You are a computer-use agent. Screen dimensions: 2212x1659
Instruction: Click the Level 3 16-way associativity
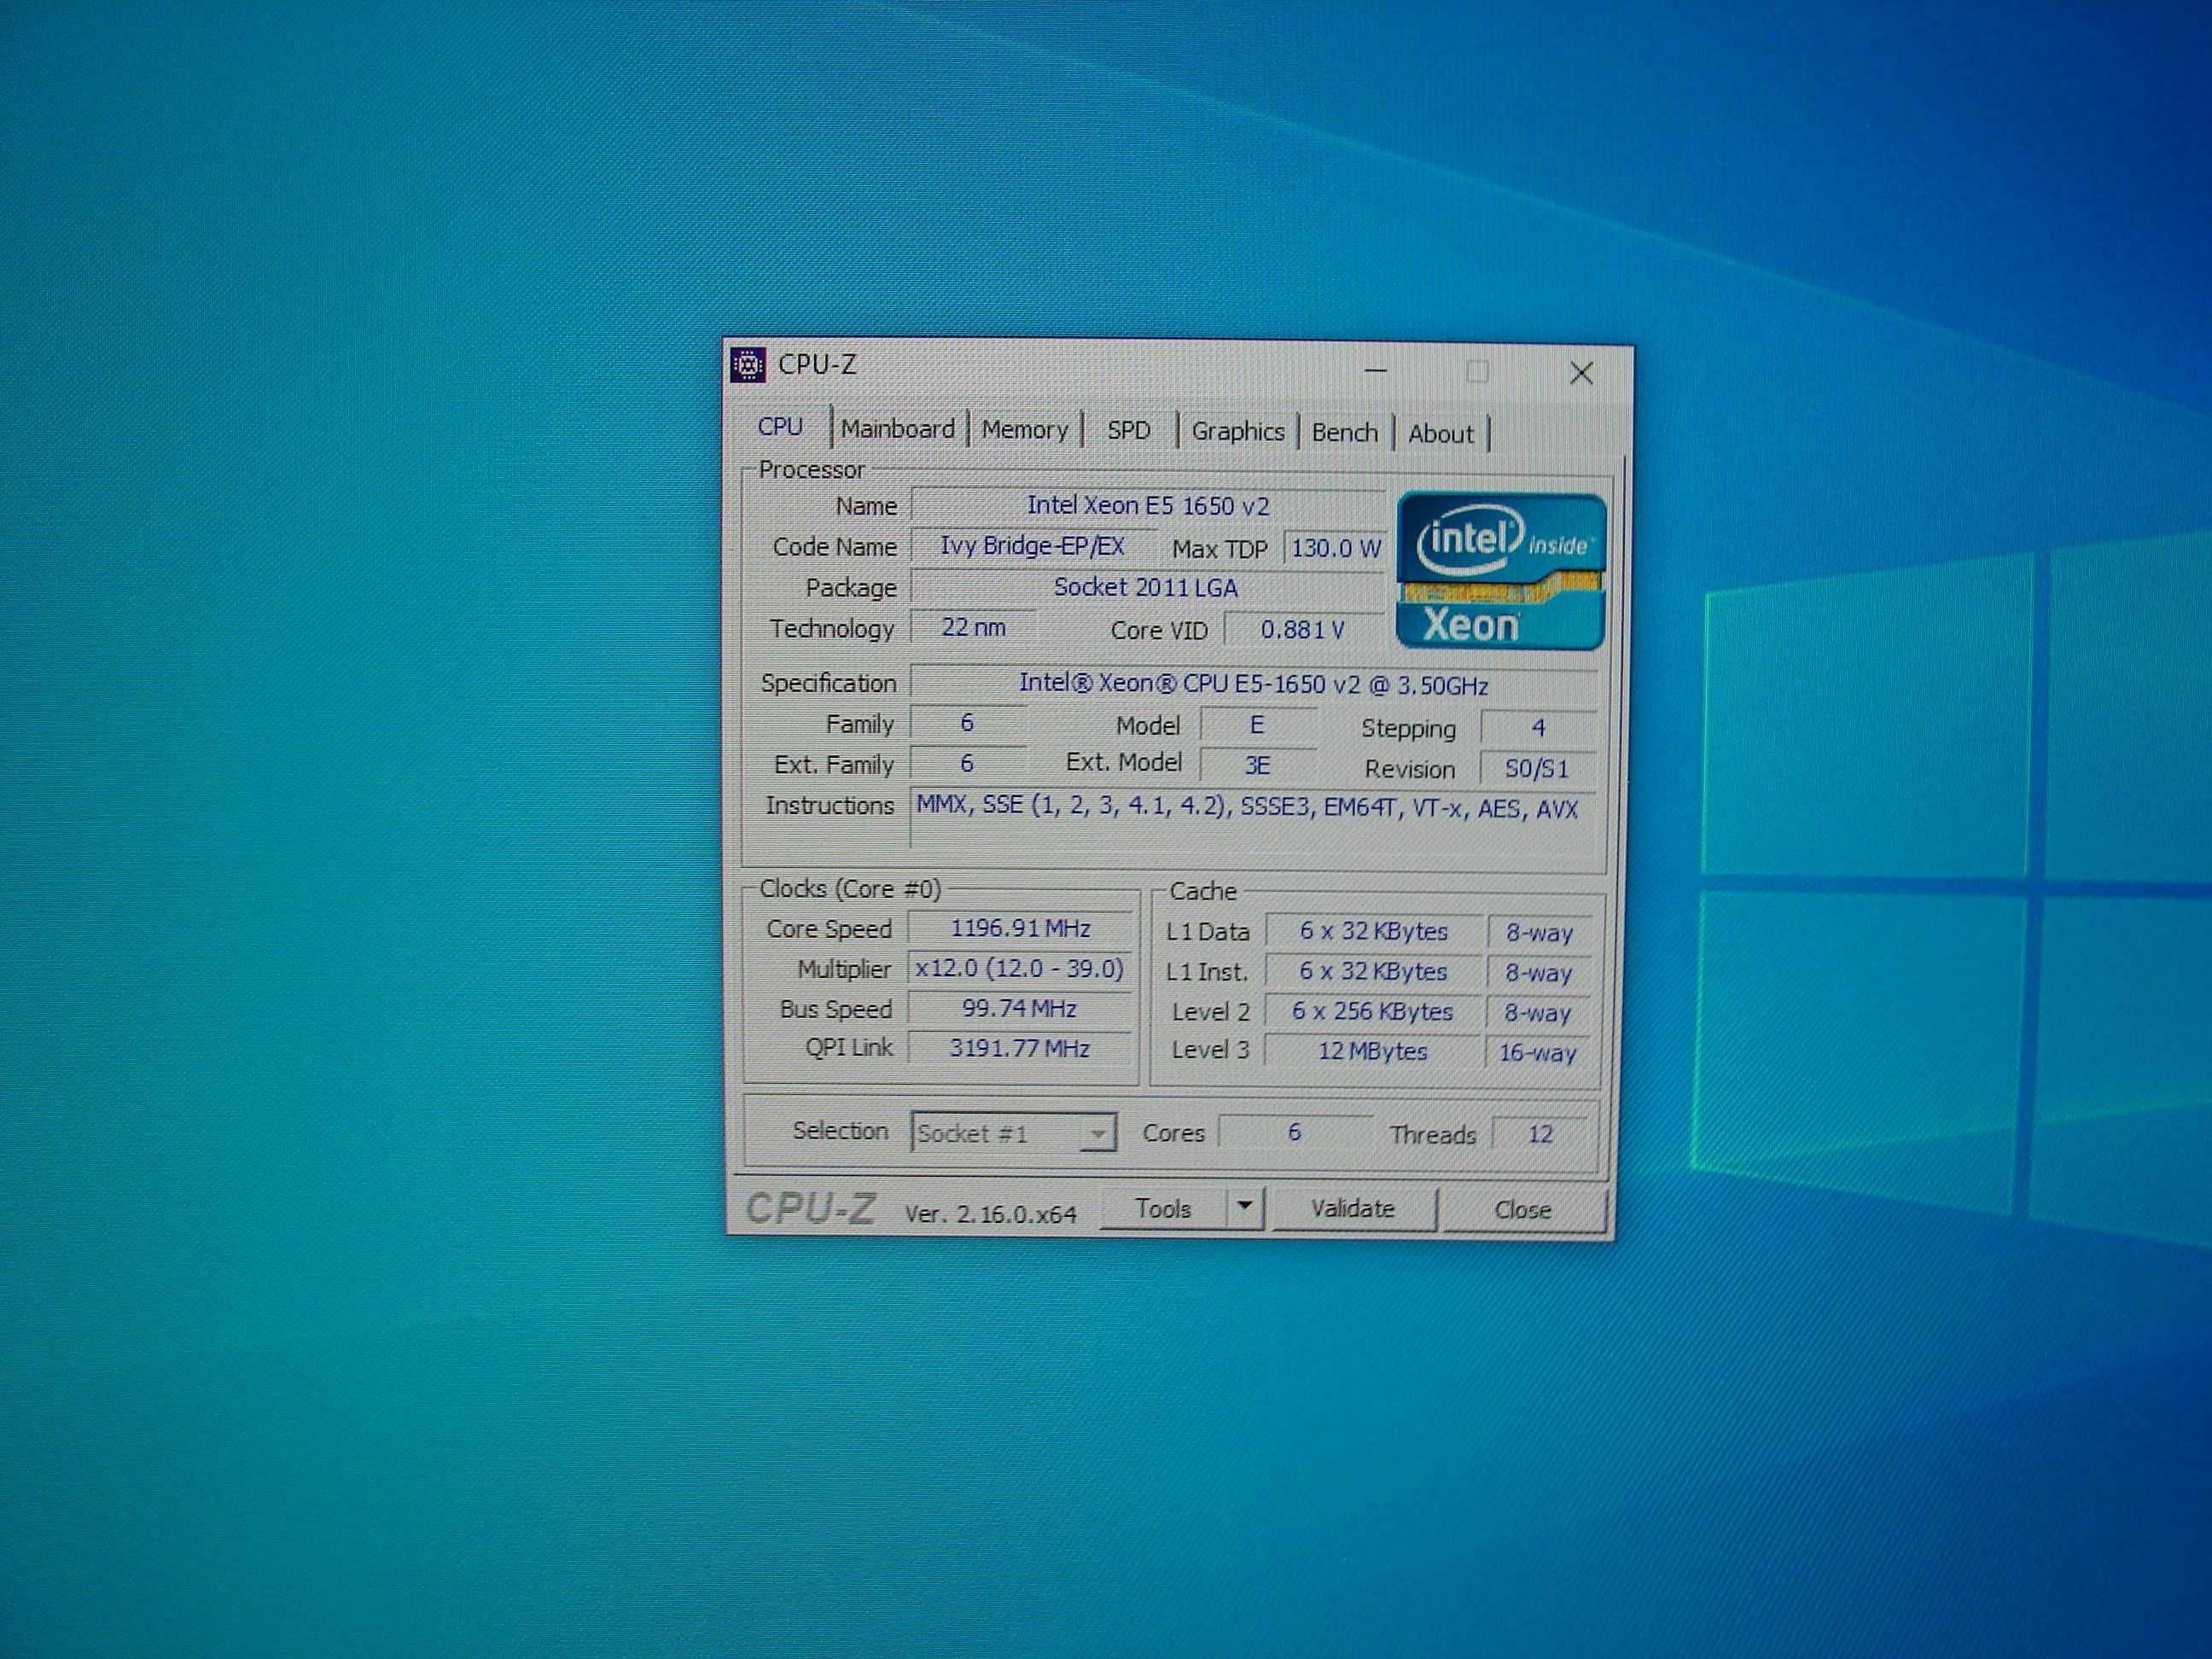pyautogui.click(x=1537, y=1052)
